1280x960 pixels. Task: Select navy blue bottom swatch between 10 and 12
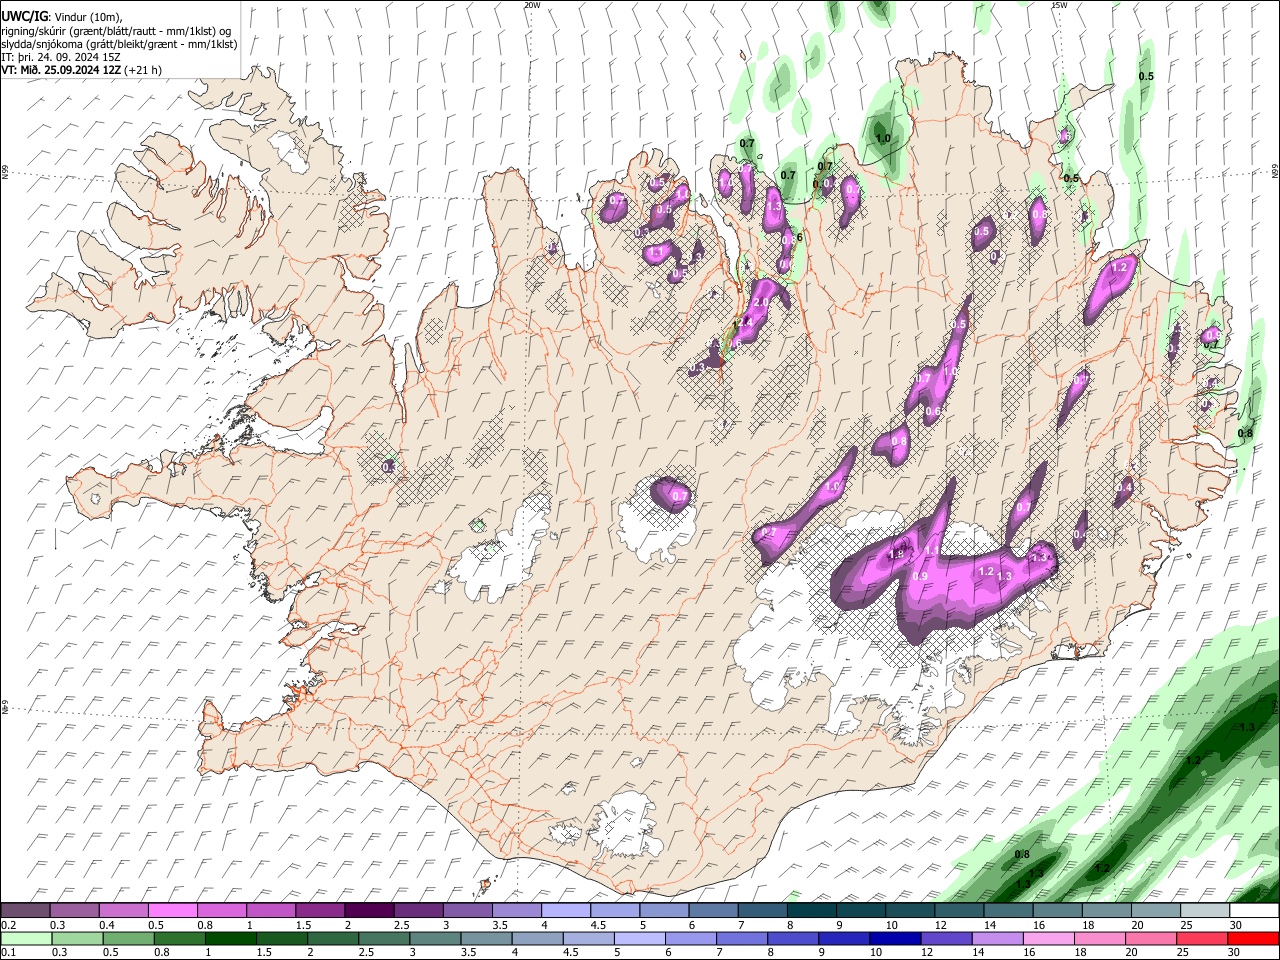tap(894, 938)
